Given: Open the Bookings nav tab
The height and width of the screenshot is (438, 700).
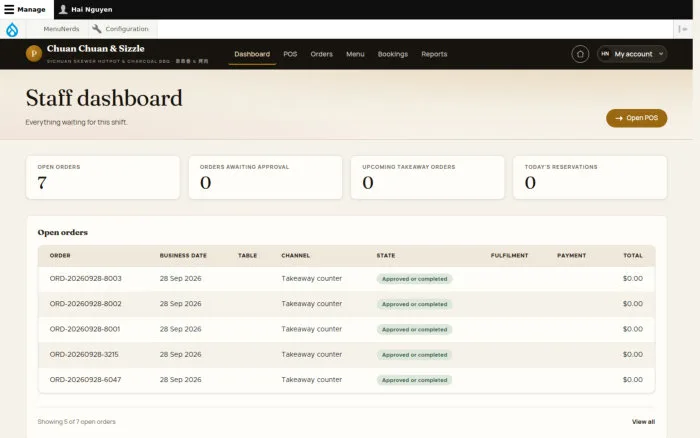Looking at the screenshot, I should coord(393,54).
